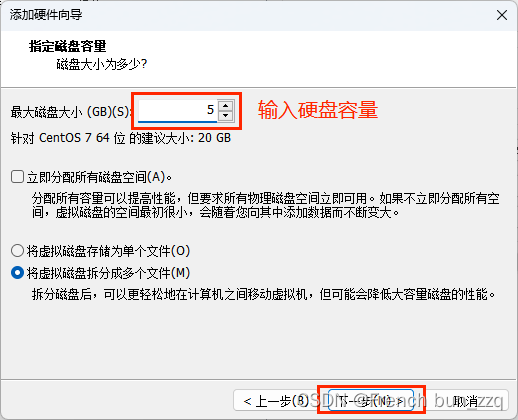
Task: Click the 指定磁盘容量 heading
Action: [x=68, y=46]
